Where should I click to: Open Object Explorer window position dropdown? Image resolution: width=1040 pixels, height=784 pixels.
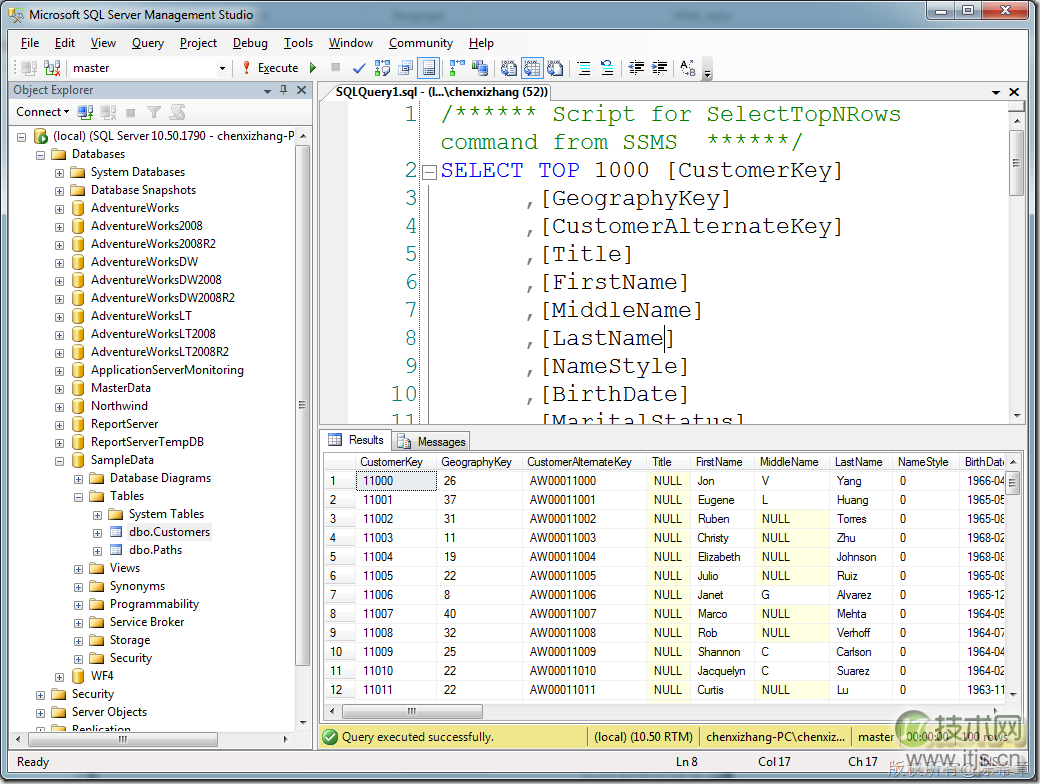point(267,91)
